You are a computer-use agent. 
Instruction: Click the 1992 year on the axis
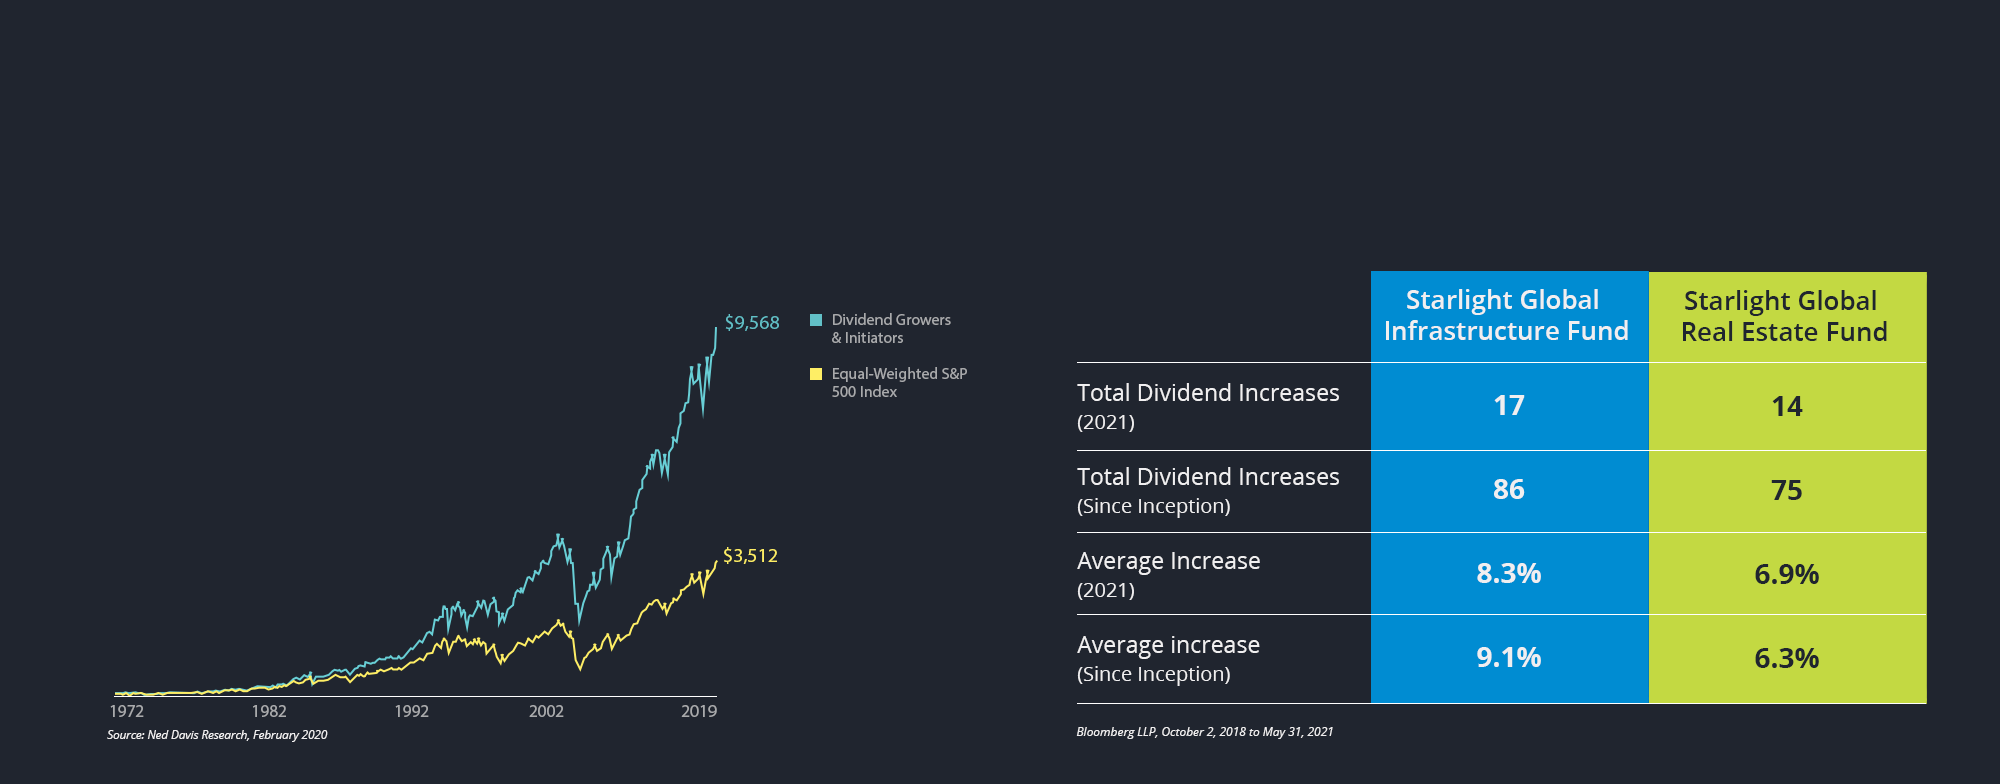411,711
